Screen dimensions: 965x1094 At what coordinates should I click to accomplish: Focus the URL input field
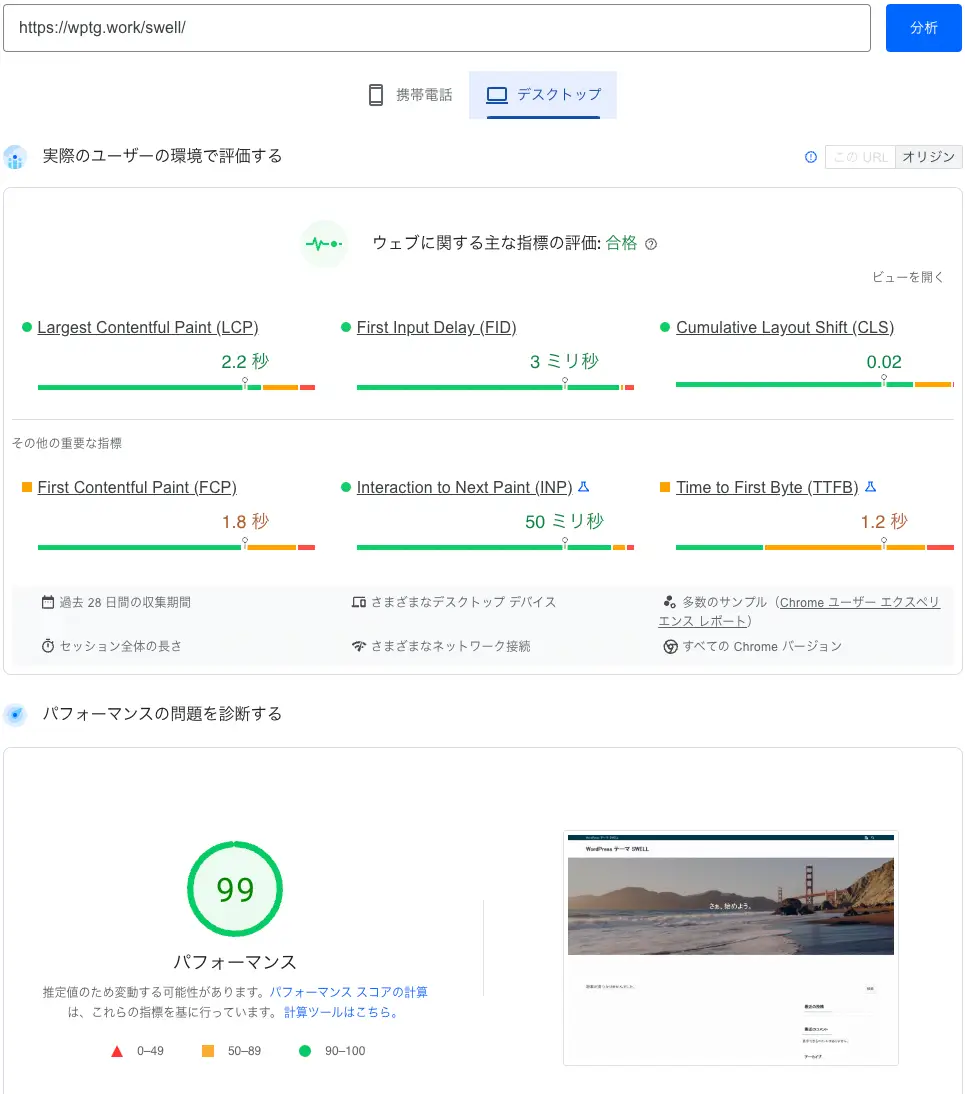click(437, 28)
